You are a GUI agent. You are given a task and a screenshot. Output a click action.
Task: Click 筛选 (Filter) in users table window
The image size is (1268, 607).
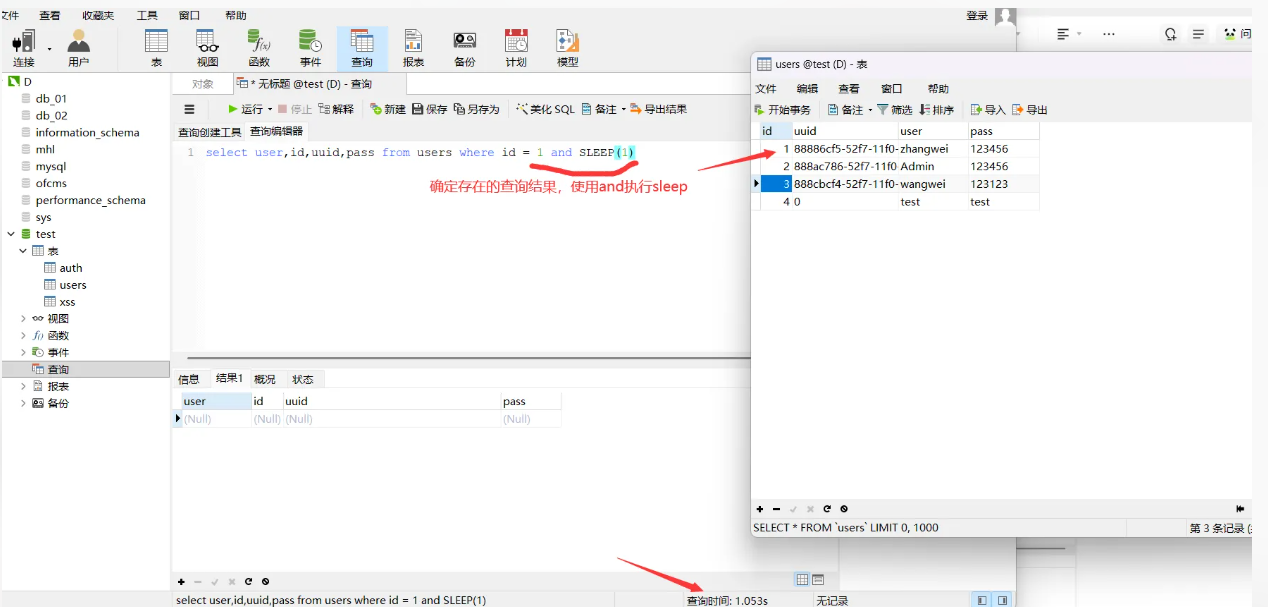[895, 110]
